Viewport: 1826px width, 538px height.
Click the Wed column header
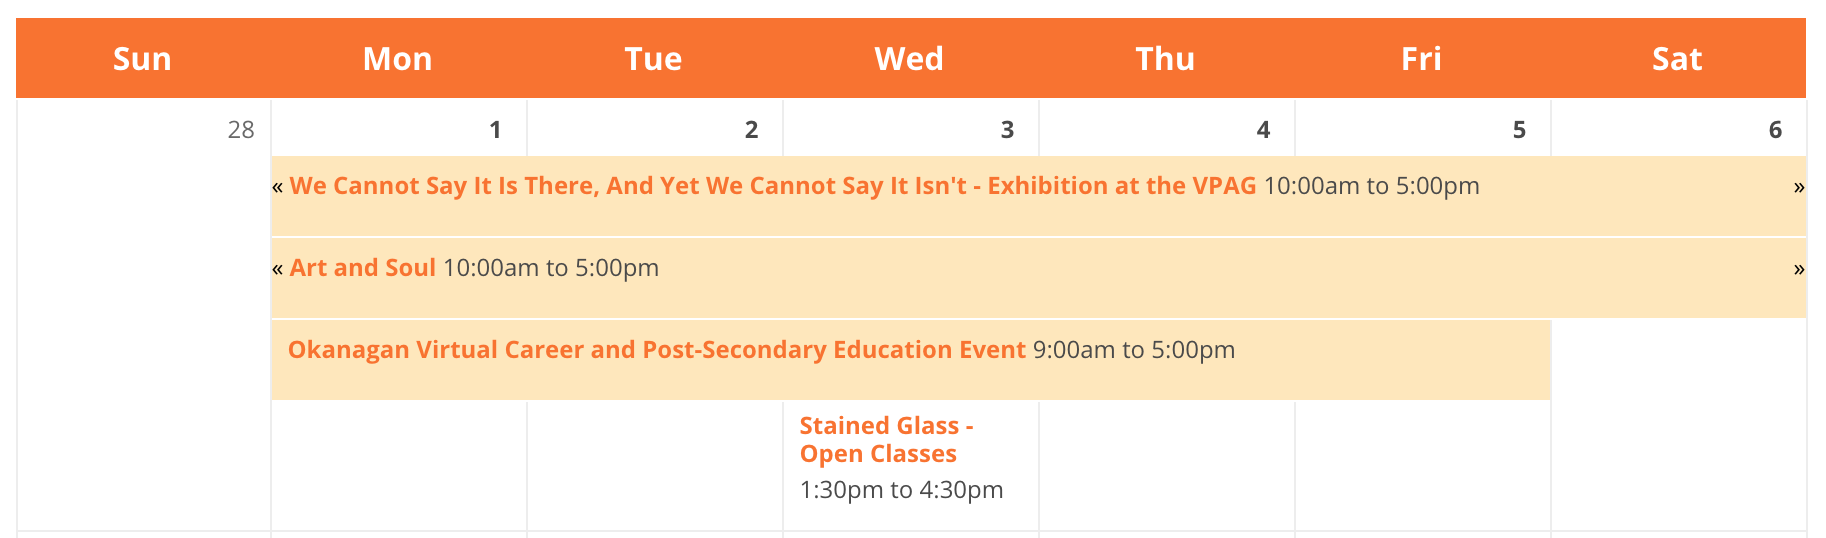[910, 58]
